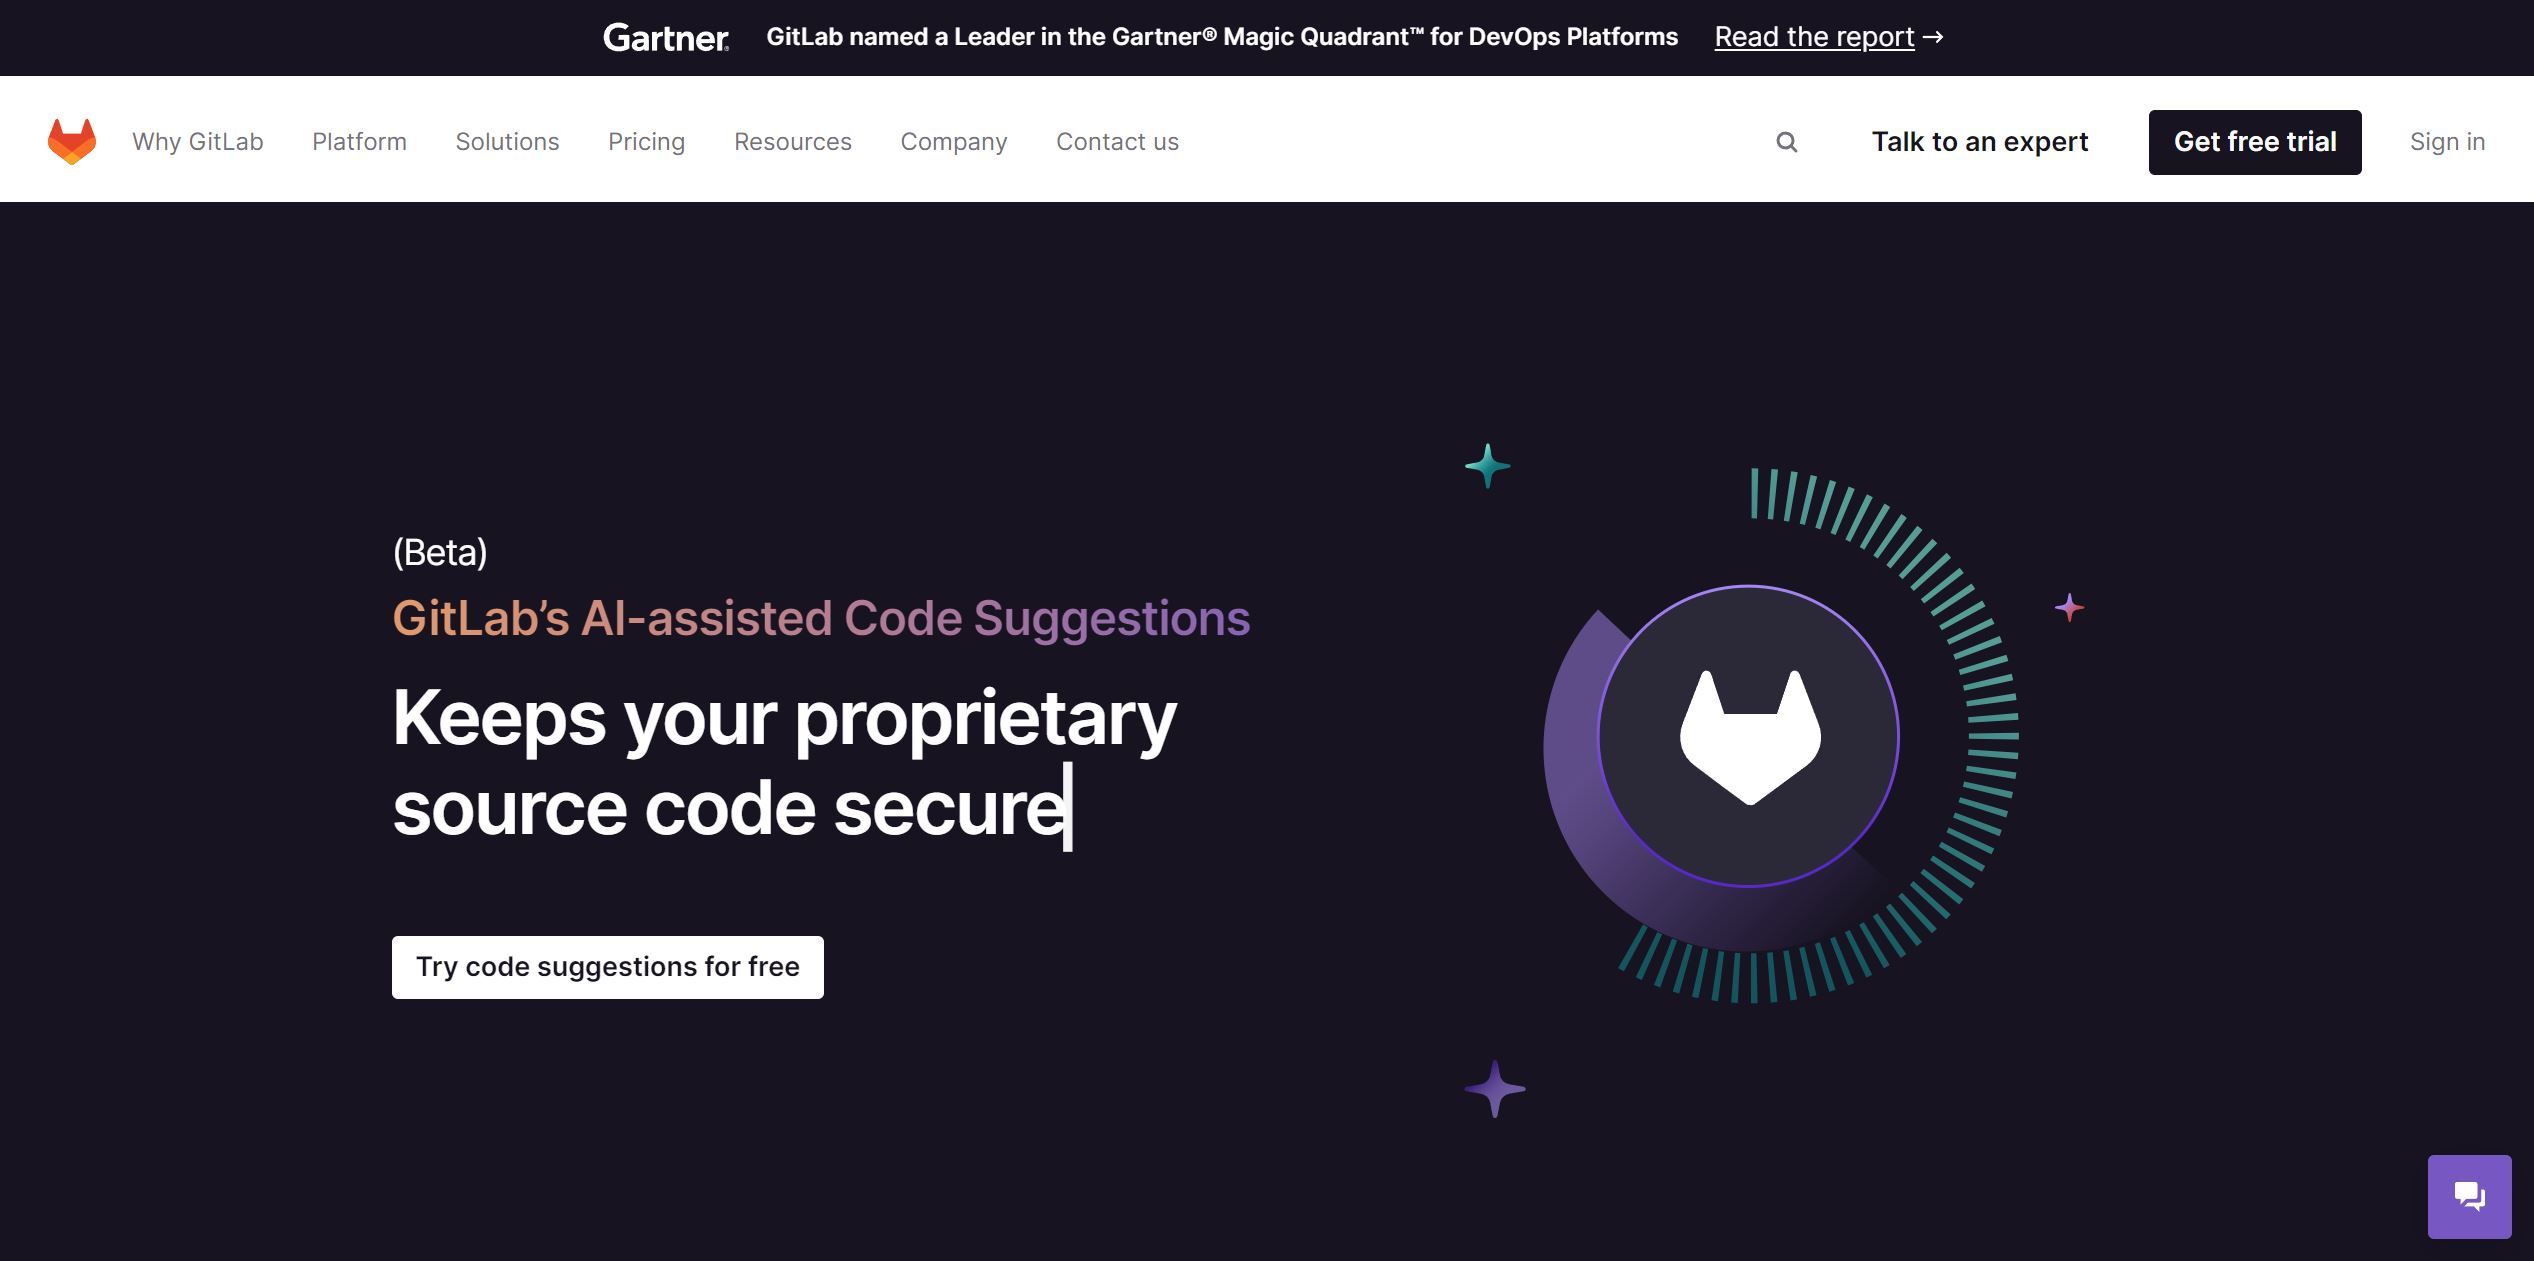
Task: Click the Gartner logo in the top banner
Action: click(663, 37)
